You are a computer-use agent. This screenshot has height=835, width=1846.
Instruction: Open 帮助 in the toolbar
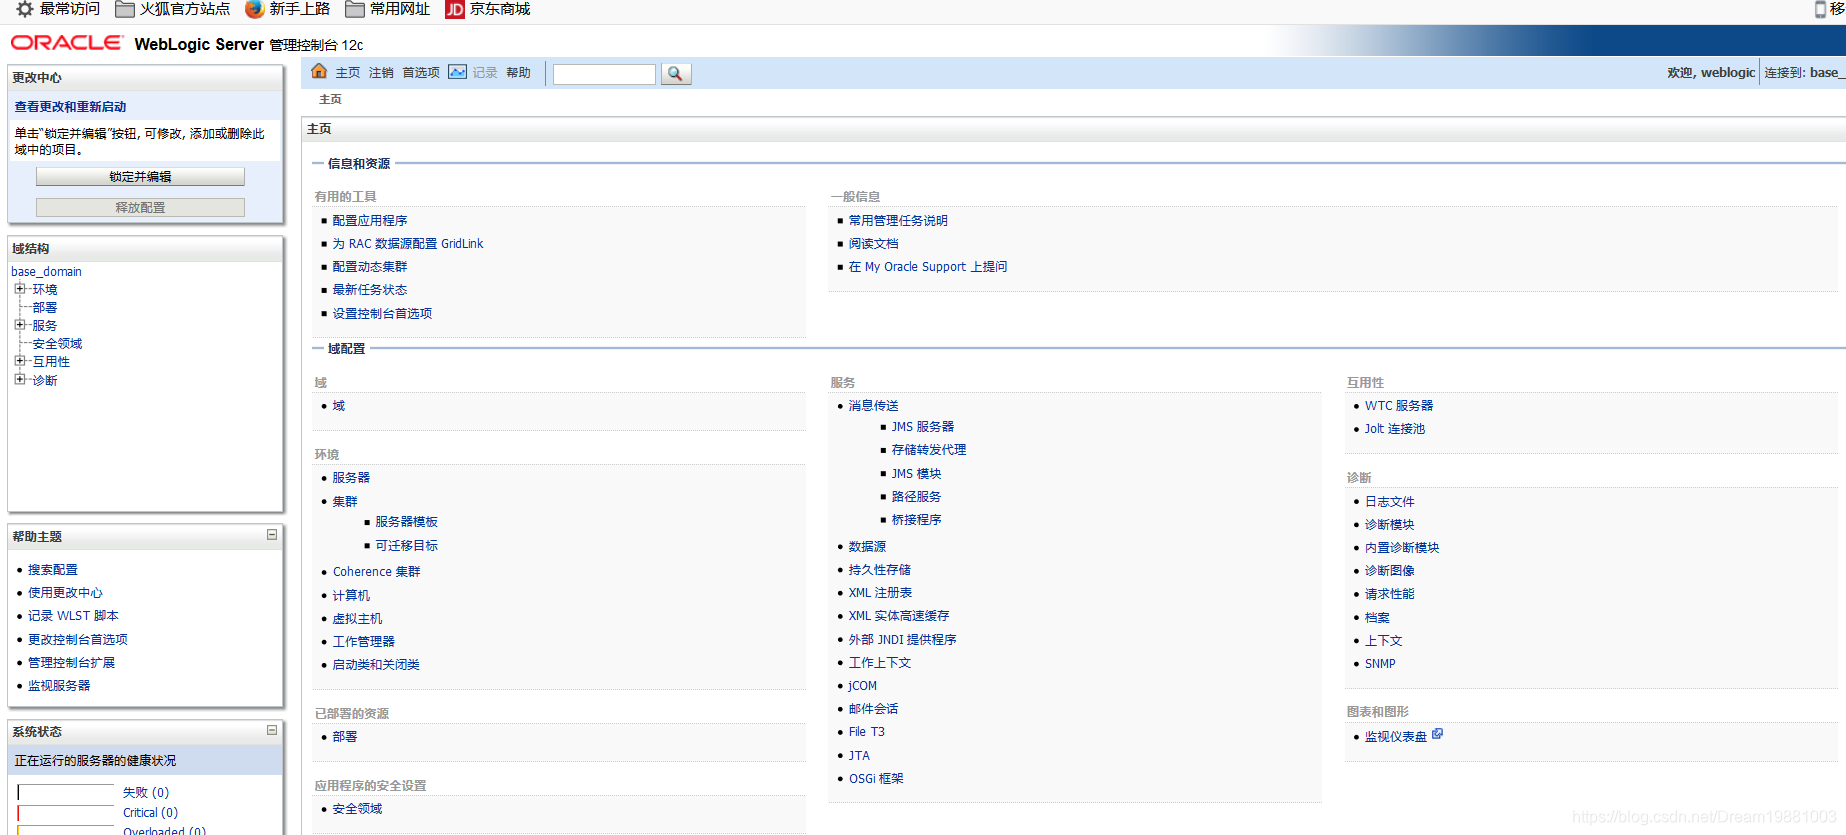tap(518, 73)
